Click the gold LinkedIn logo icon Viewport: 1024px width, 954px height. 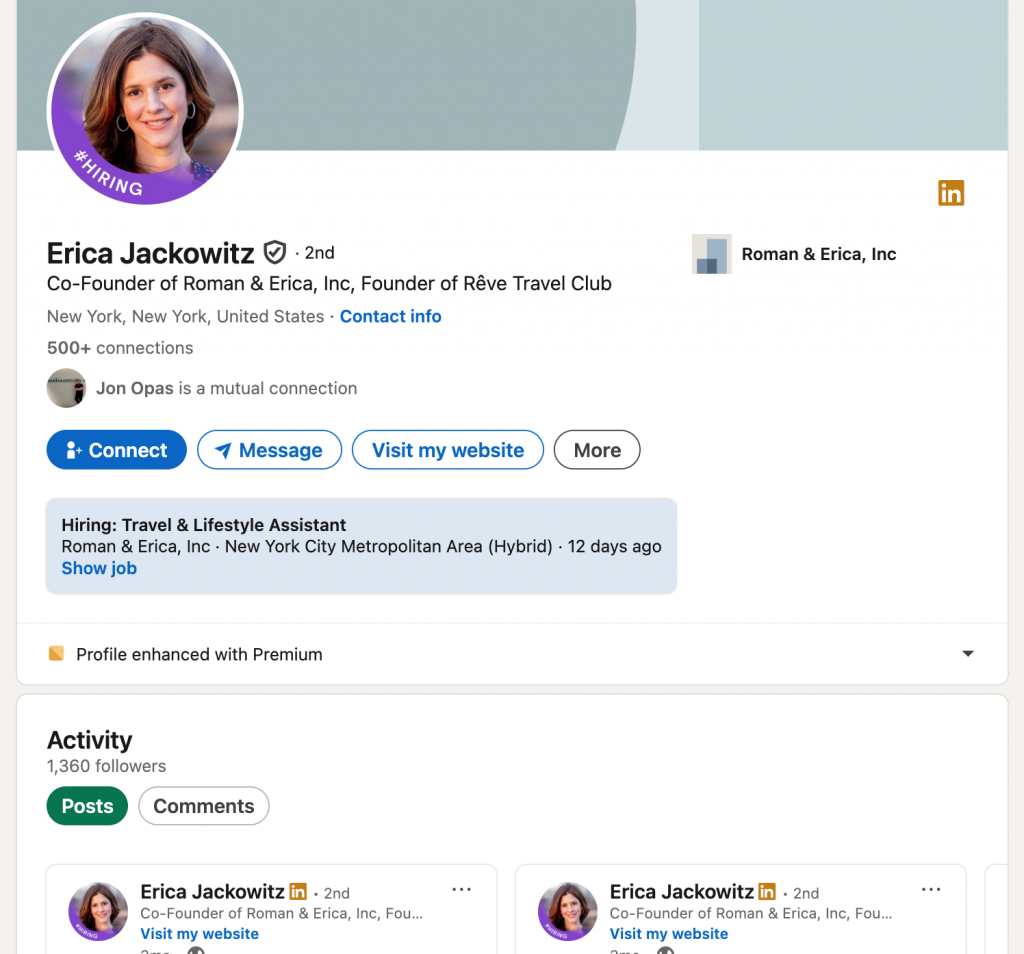click(950, 193)
